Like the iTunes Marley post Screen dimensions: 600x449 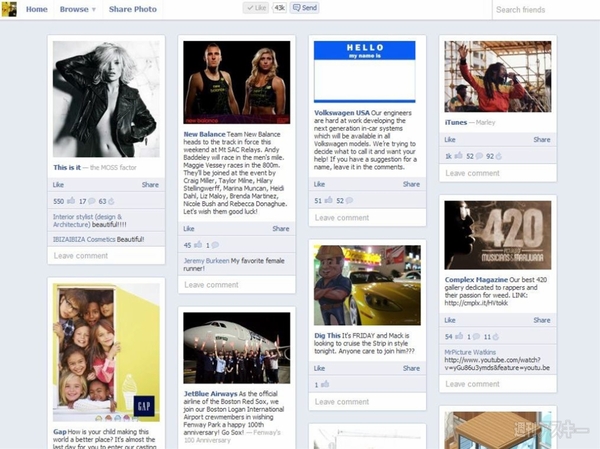450,140
